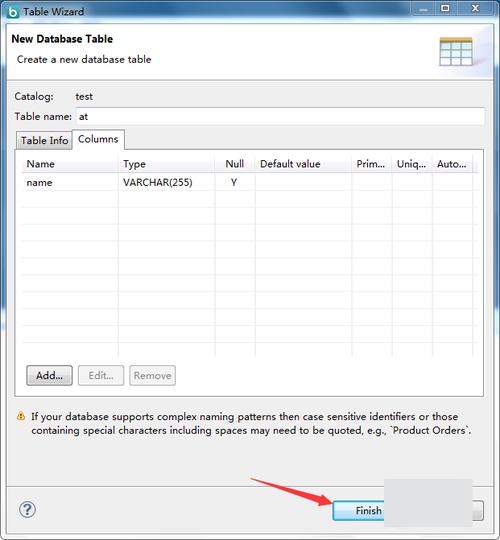
Task: Click the warning icon beside naming note
Action: (x=21, y=416)
